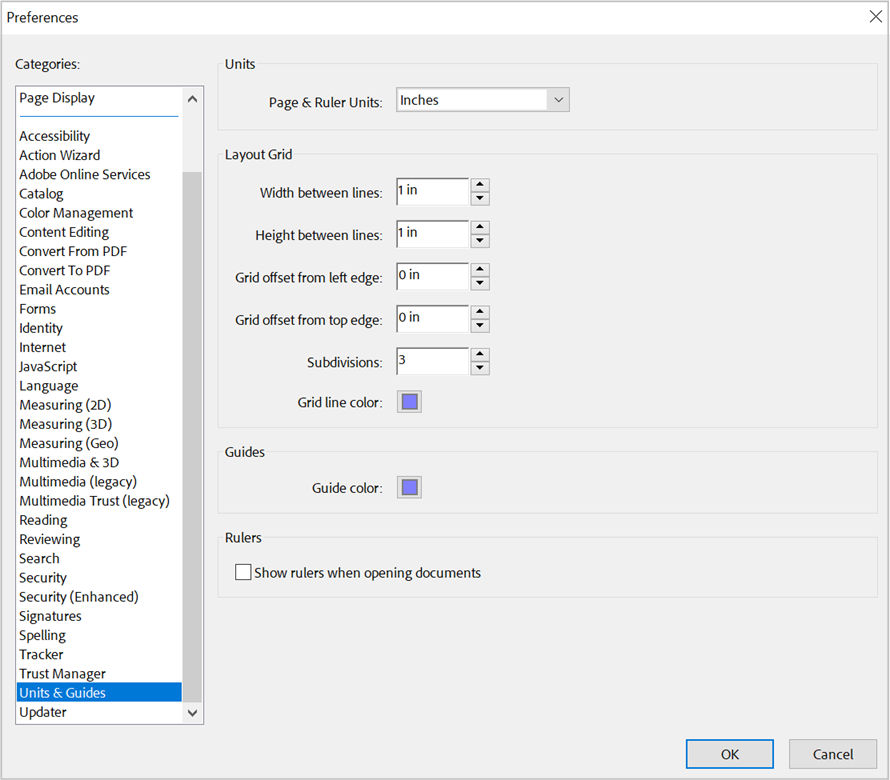Change the Guide color swatch
890x780 pixels.
click(409, 488)
